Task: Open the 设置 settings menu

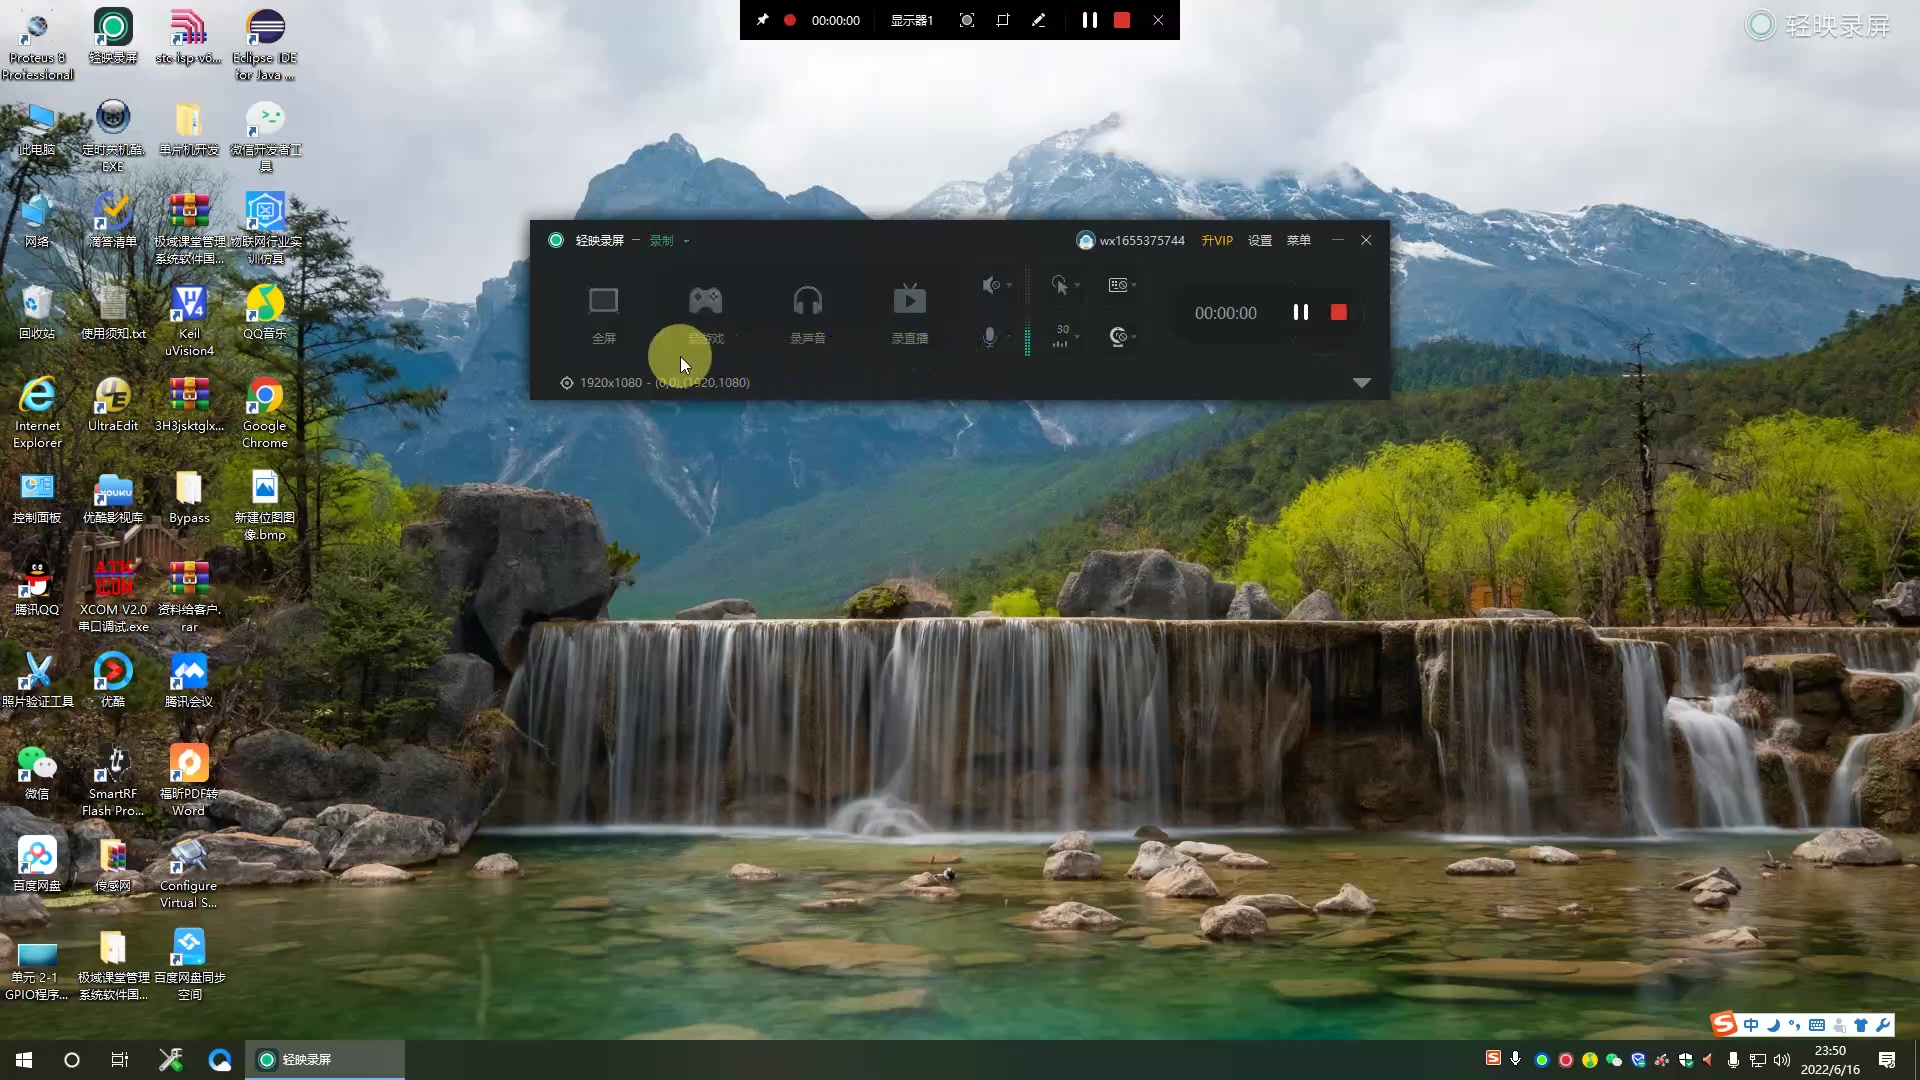Action: (1260, 240)
